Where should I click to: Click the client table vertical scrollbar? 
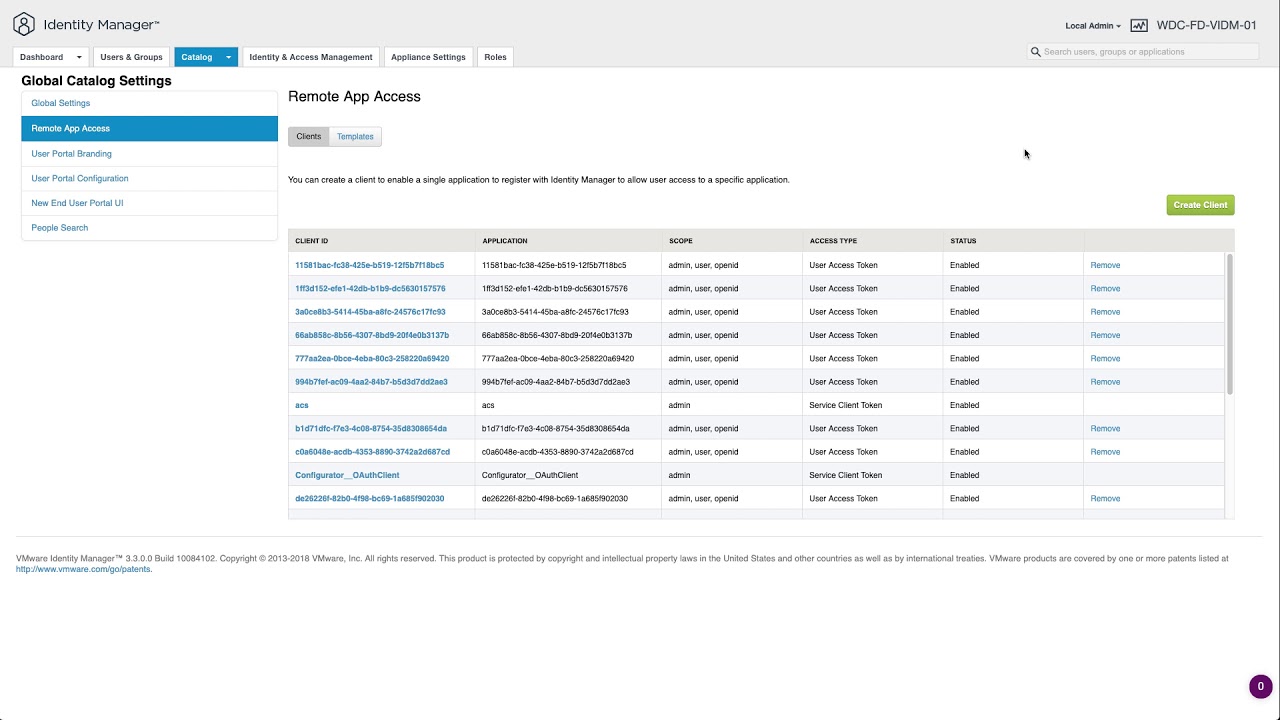pyautogui.click(x=1230, y=322)
